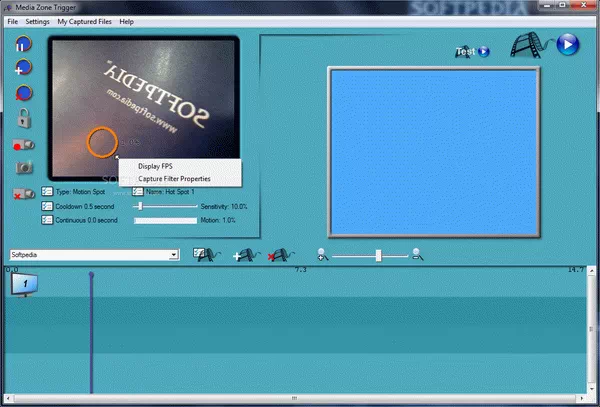Click the padlock lock icon

(x=24, y=118)
